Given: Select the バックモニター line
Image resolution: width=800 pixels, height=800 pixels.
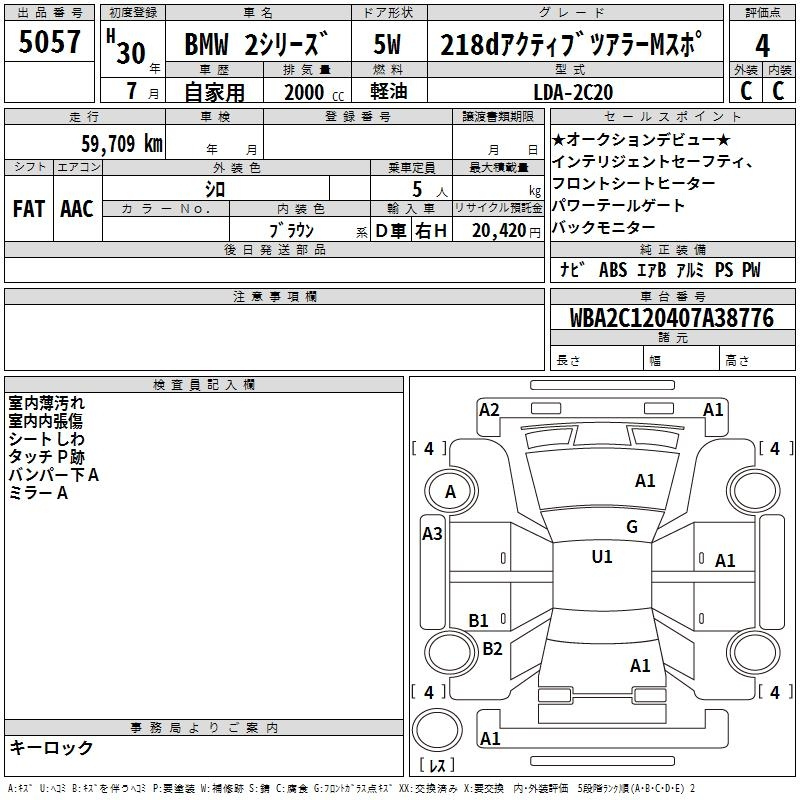Looking at the screenshot, I should point(604,227).
